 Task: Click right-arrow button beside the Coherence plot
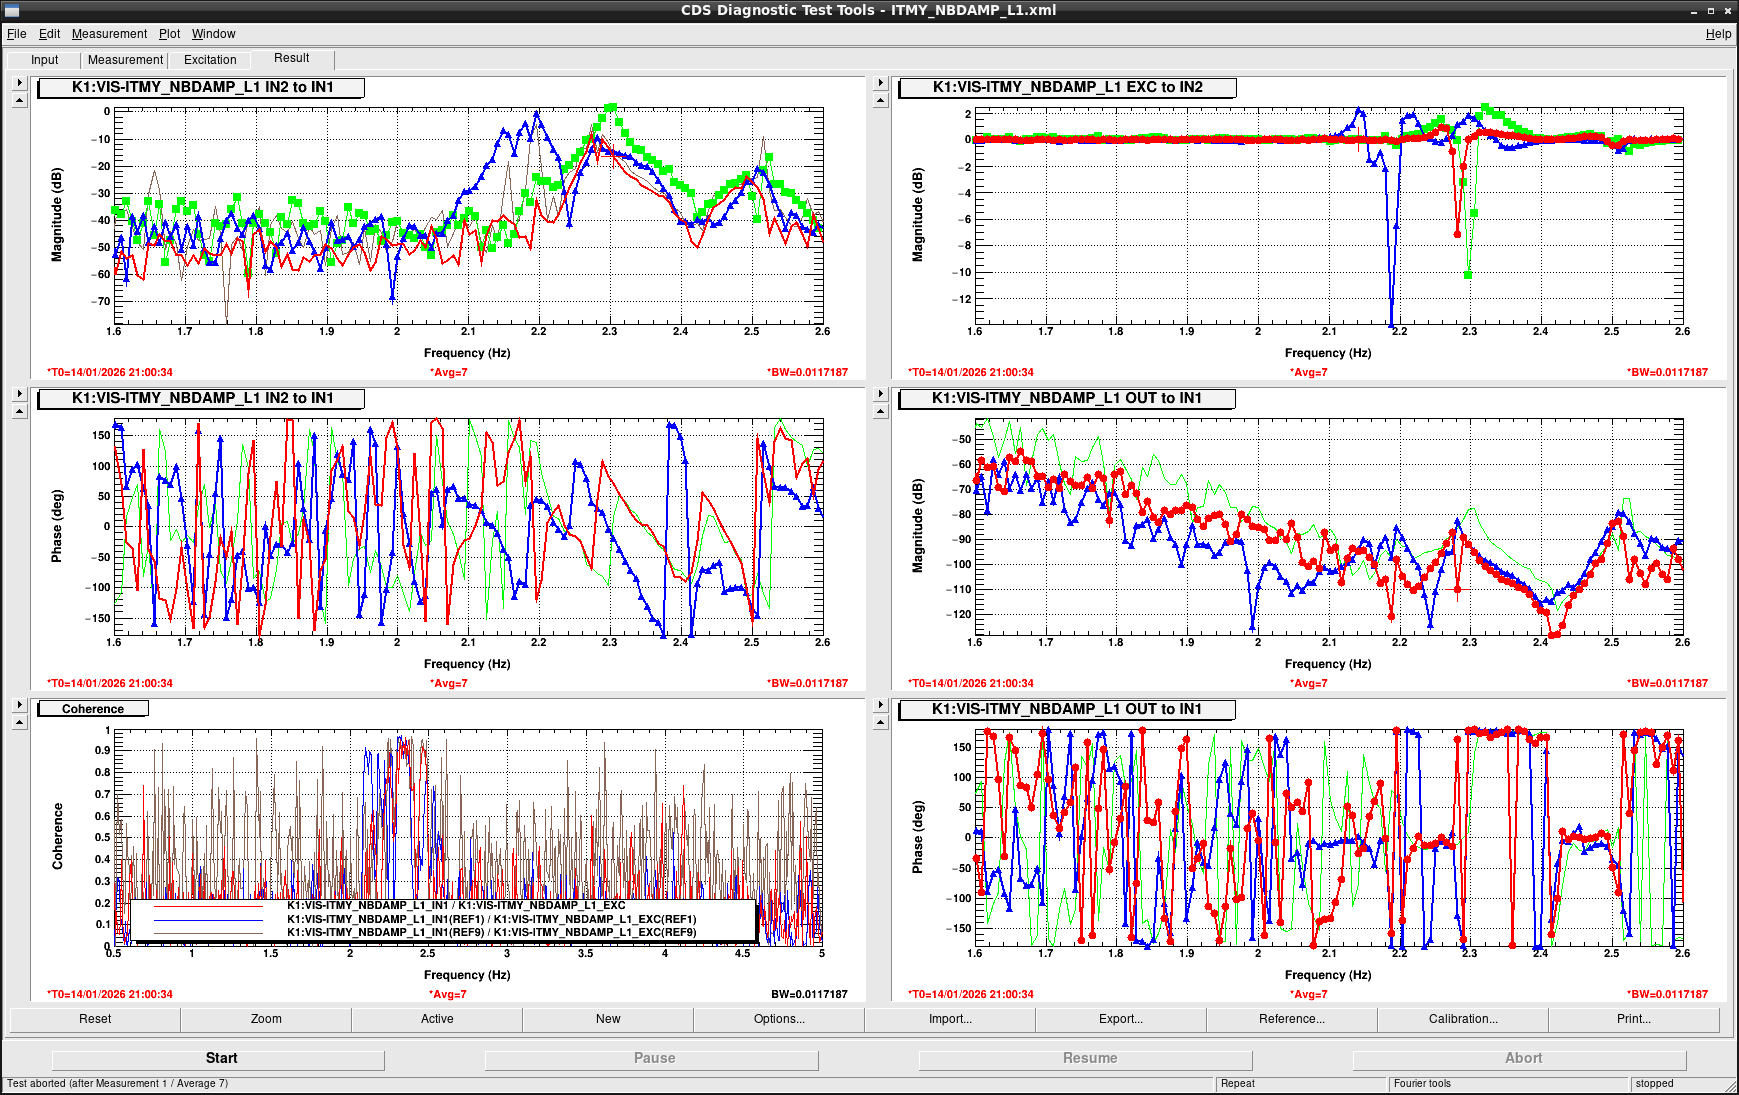pos(19,704)
